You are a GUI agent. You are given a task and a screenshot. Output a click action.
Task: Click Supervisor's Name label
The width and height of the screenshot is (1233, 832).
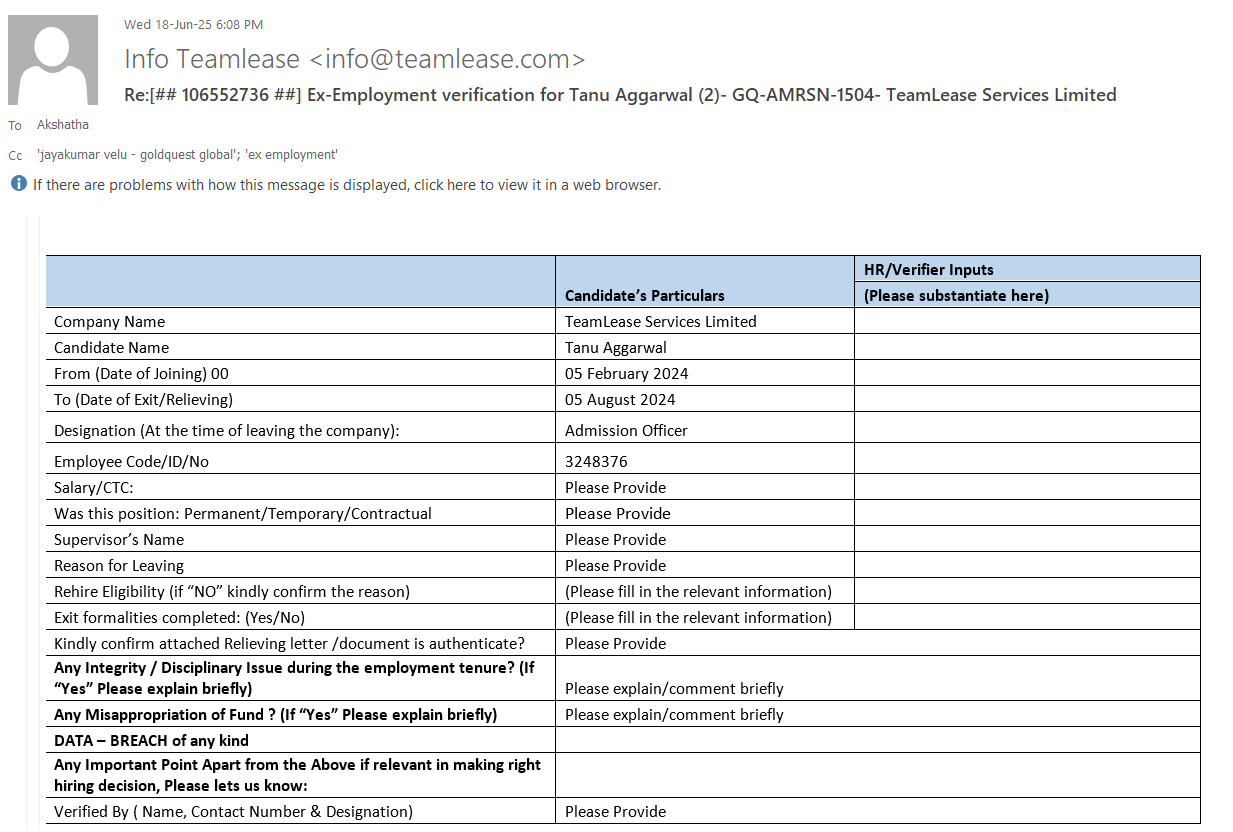pyautogui.click(x=119, y=539)
